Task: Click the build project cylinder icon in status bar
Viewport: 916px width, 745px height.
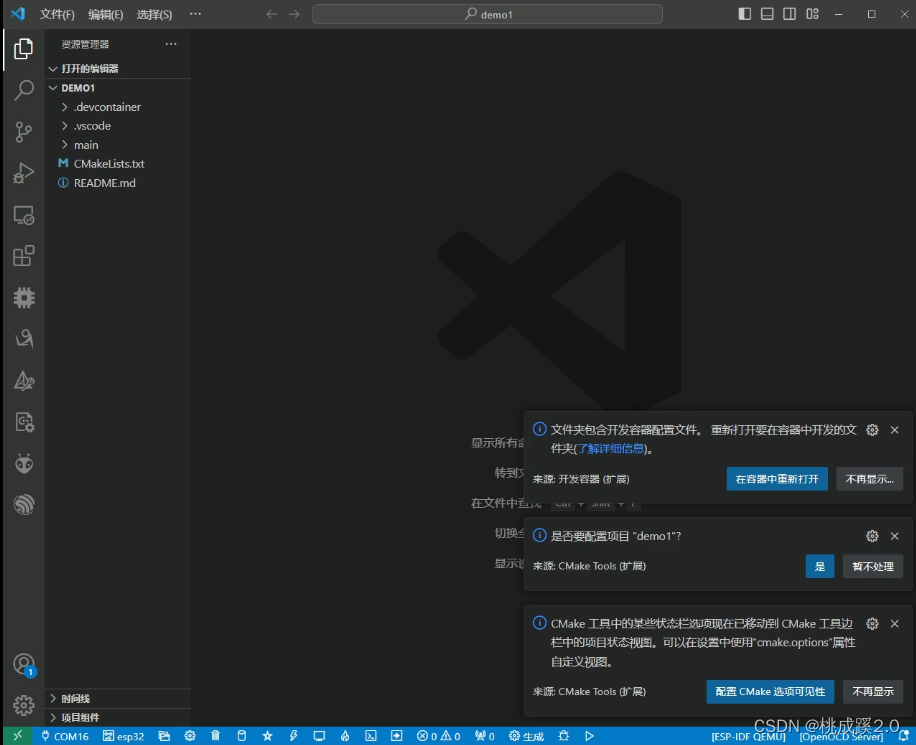Action: coord(241,736)
